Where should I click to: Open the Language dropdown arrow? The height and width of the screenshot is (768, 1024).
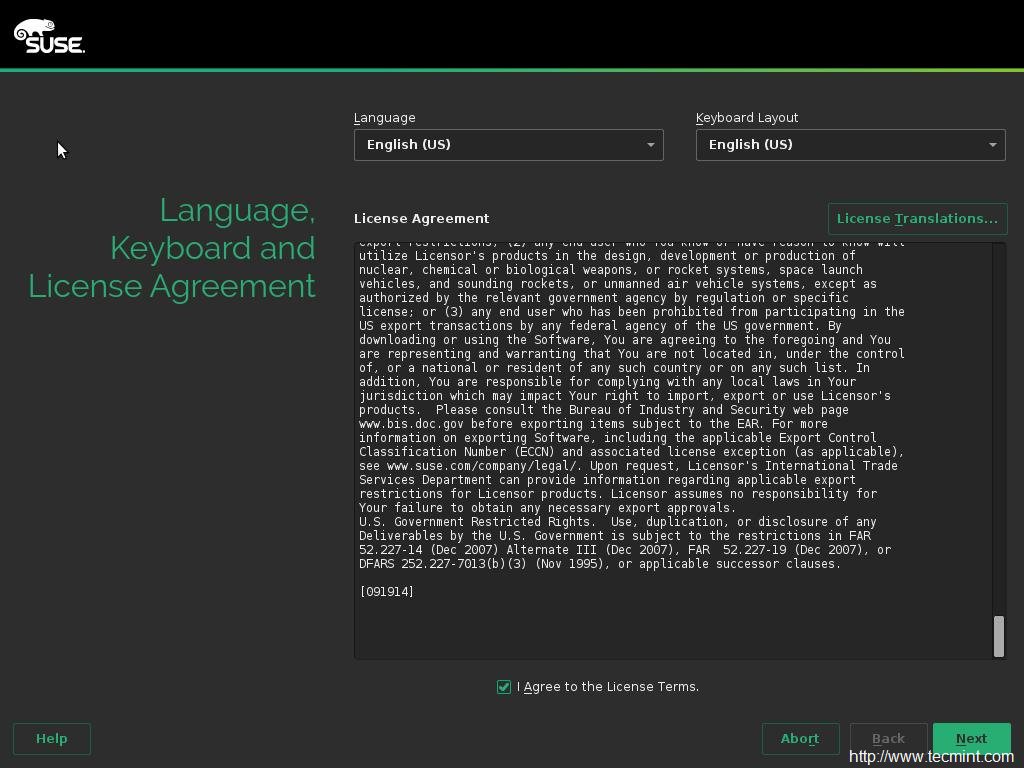[650, 145]
